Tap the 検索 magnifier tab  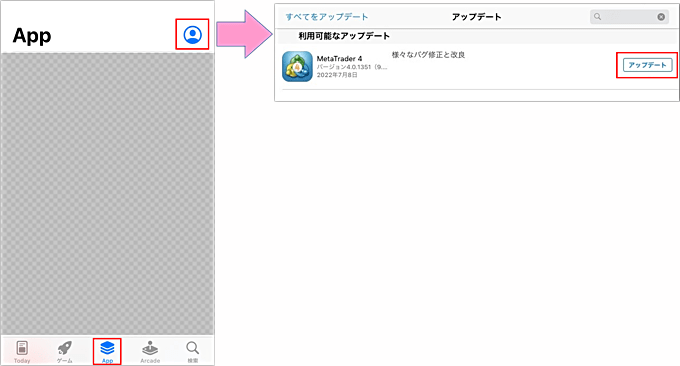pyautogui.click(x=193, y=352)
